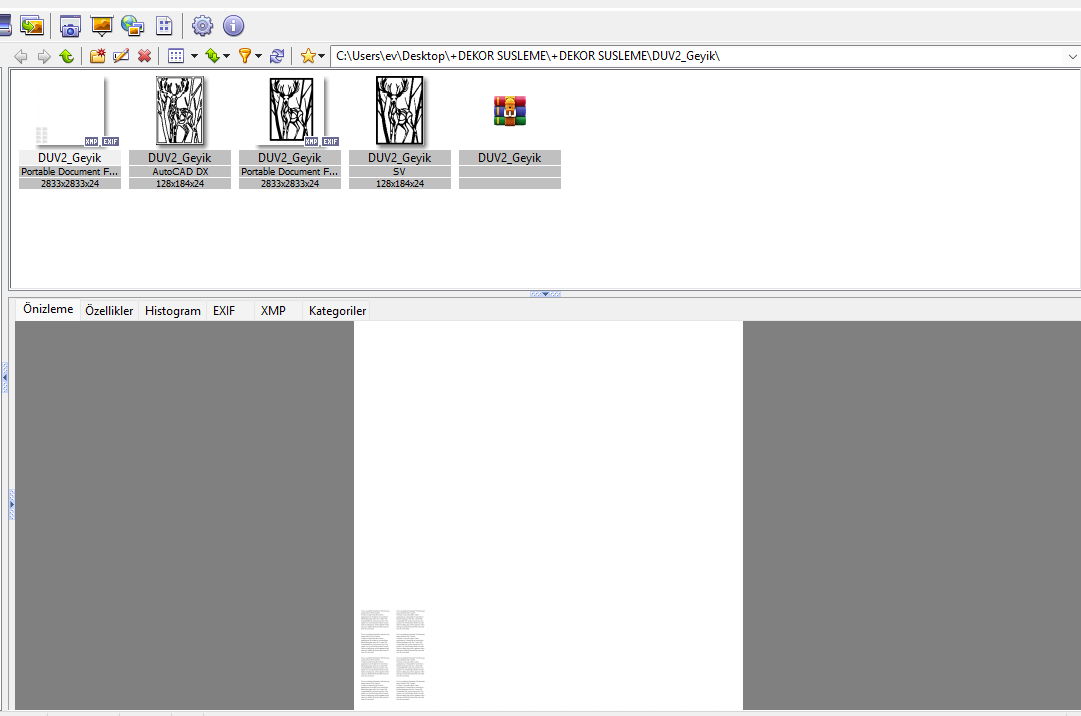The height and width of the screenshot is (716, 1081).
Task: Click the "AutoCAD DX" file type label
Action: (x=180, y=172)
